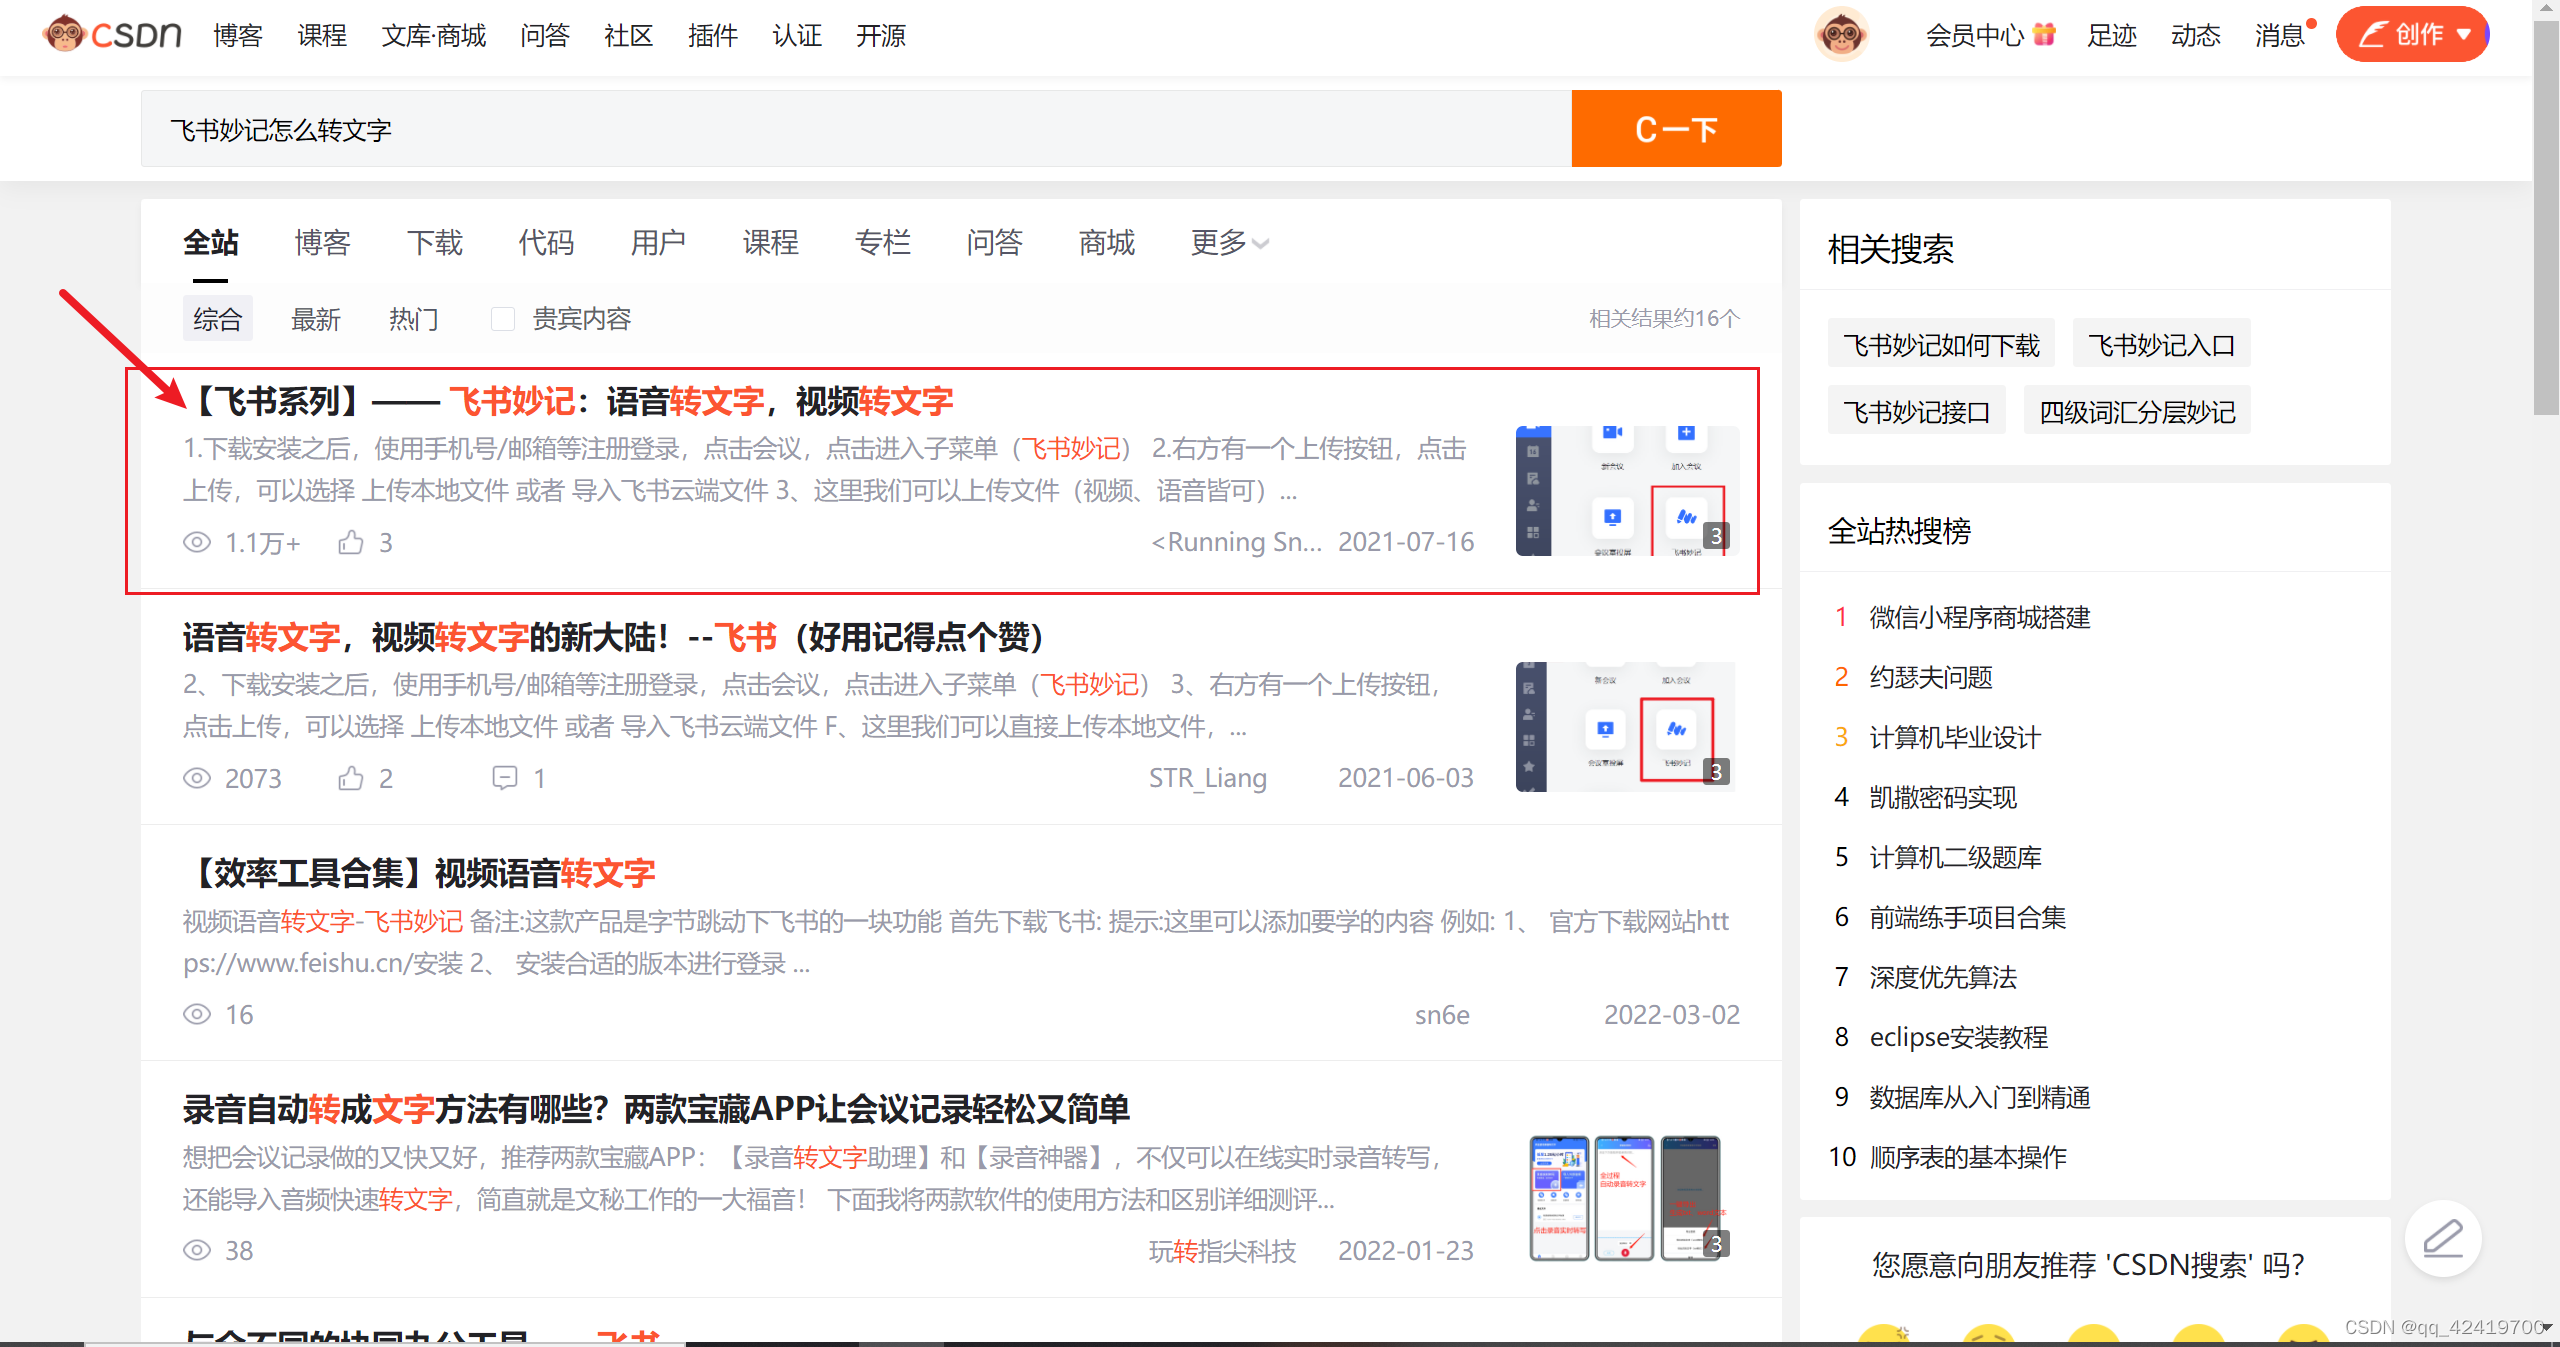Click the comment icon on second result

tap(505, 778)
